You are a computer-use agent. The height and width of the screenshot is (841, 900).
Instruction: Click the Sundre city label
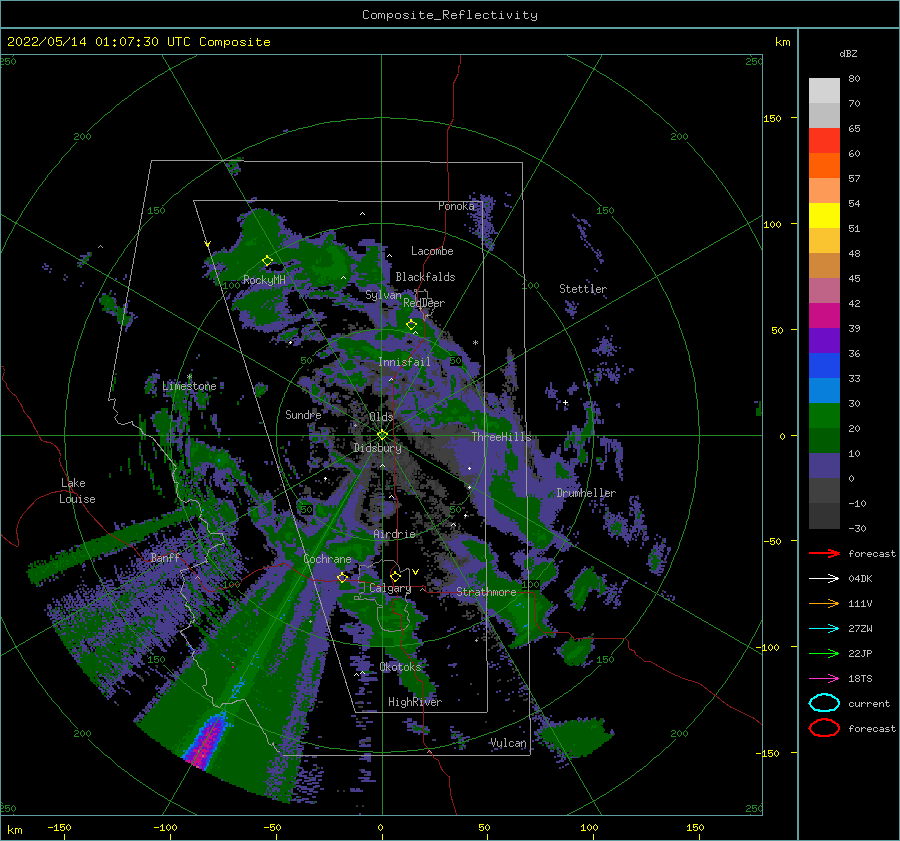click(303, 414)
